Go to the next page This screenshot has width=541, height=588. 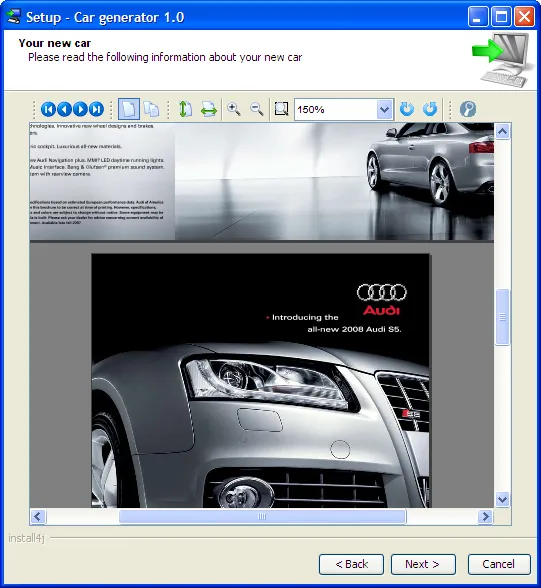(80, 110)
